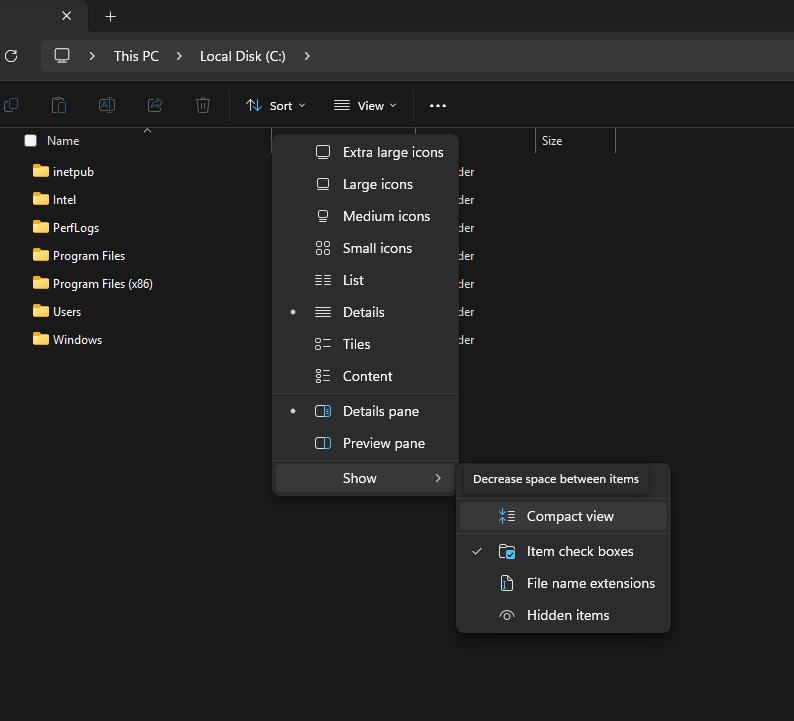Click the Program Files (x86) folder icon
The height and width of the screenshot is (721, 794).
pyautogui.click(x=41, y=283)
